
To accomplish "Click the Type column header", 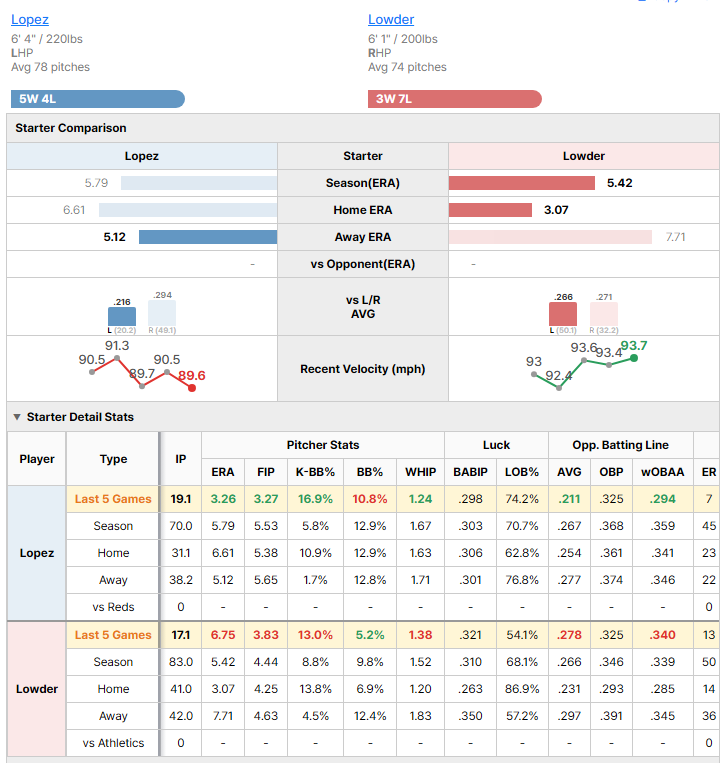I will [113, 459].
